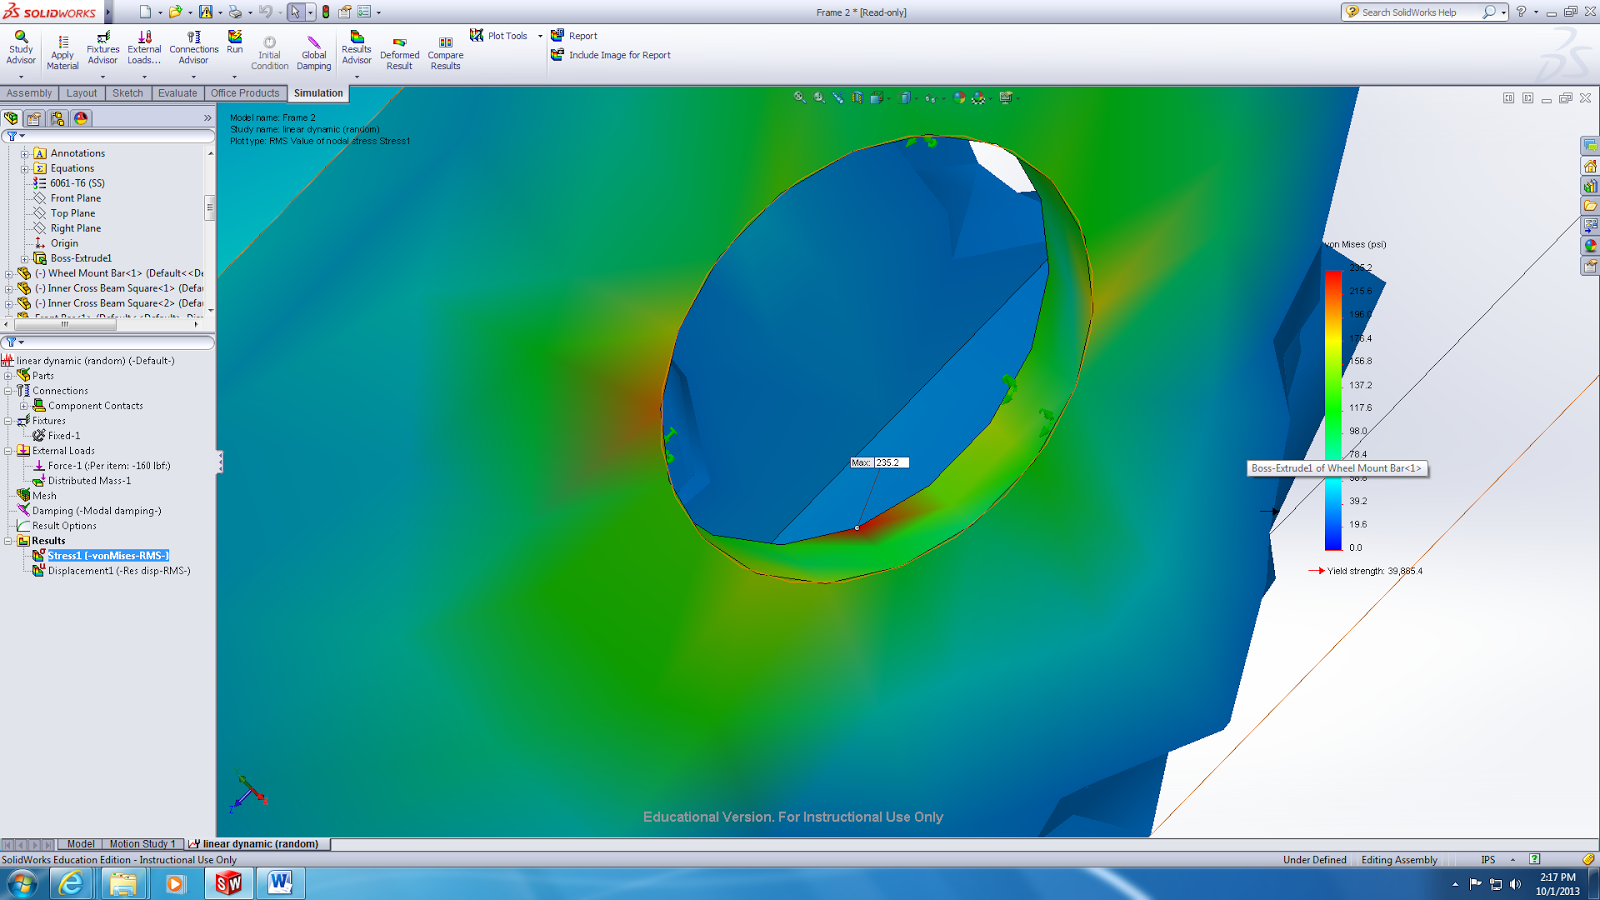Screen dimensions: 1600x900
Task: Switch to the Layout tab
Action: tap(82, 93)
